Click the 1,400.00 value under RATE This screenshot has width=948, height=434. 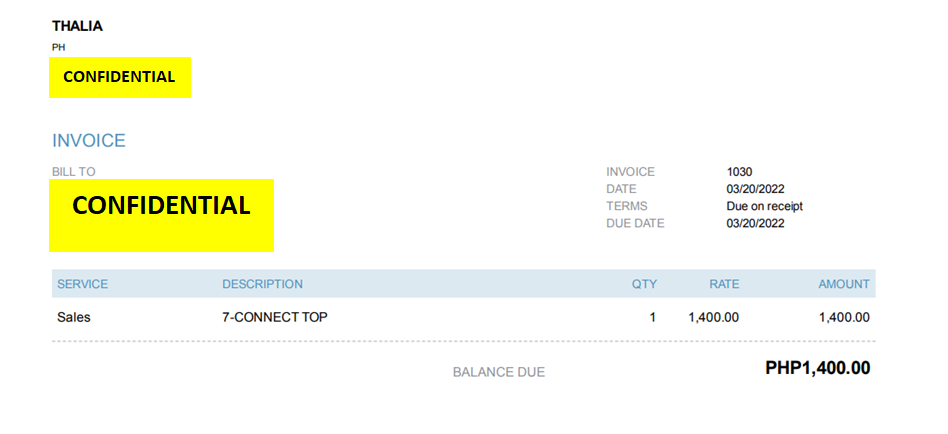click(x=714, y=318)
